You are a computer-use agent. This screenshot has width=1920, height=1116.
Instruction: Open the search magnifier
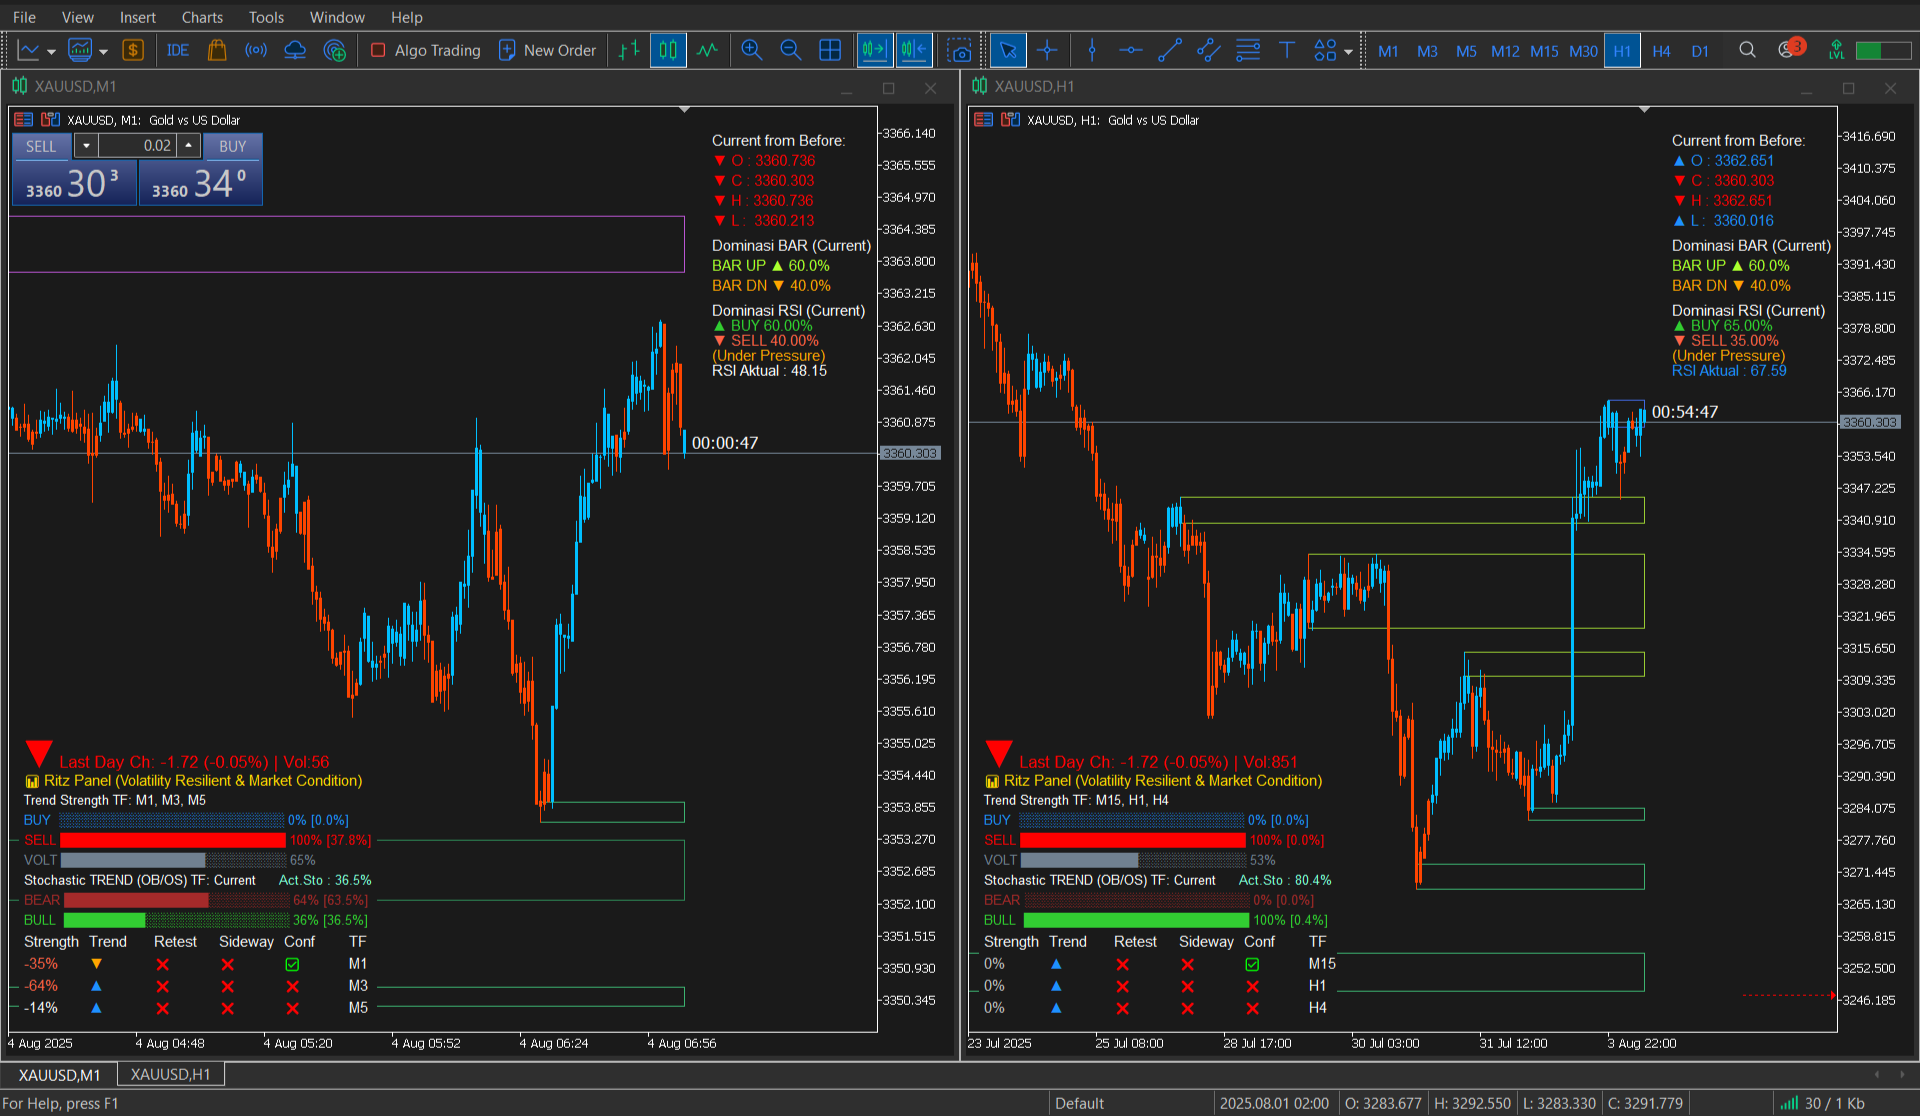(1747, 50)
